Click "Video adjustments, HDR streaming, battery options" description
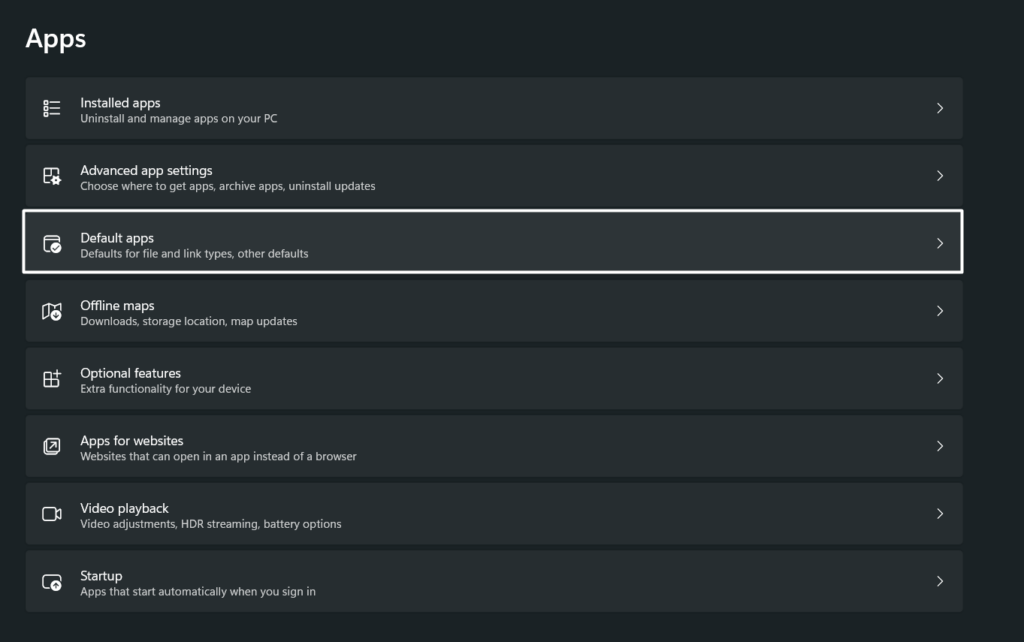This screenshot has width=1024, height=642. pos(210,524)
